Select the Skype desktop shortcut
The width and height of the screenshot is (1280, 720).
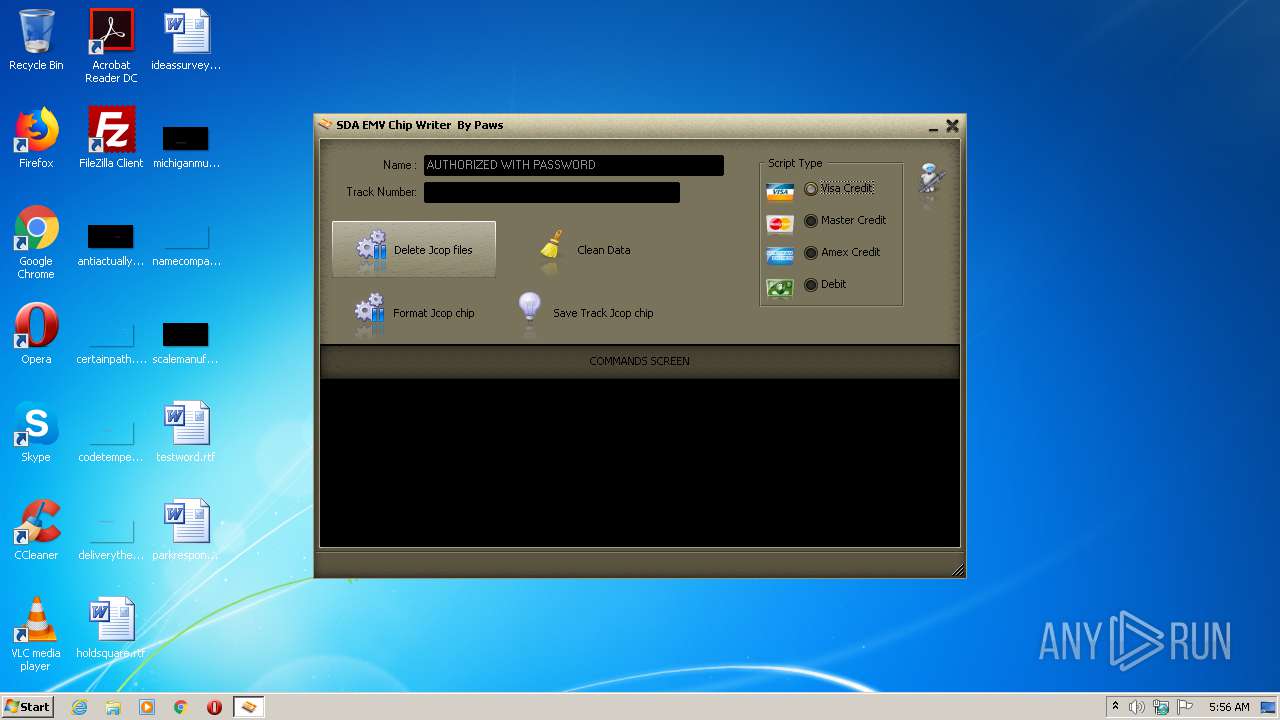pos(36,432)
